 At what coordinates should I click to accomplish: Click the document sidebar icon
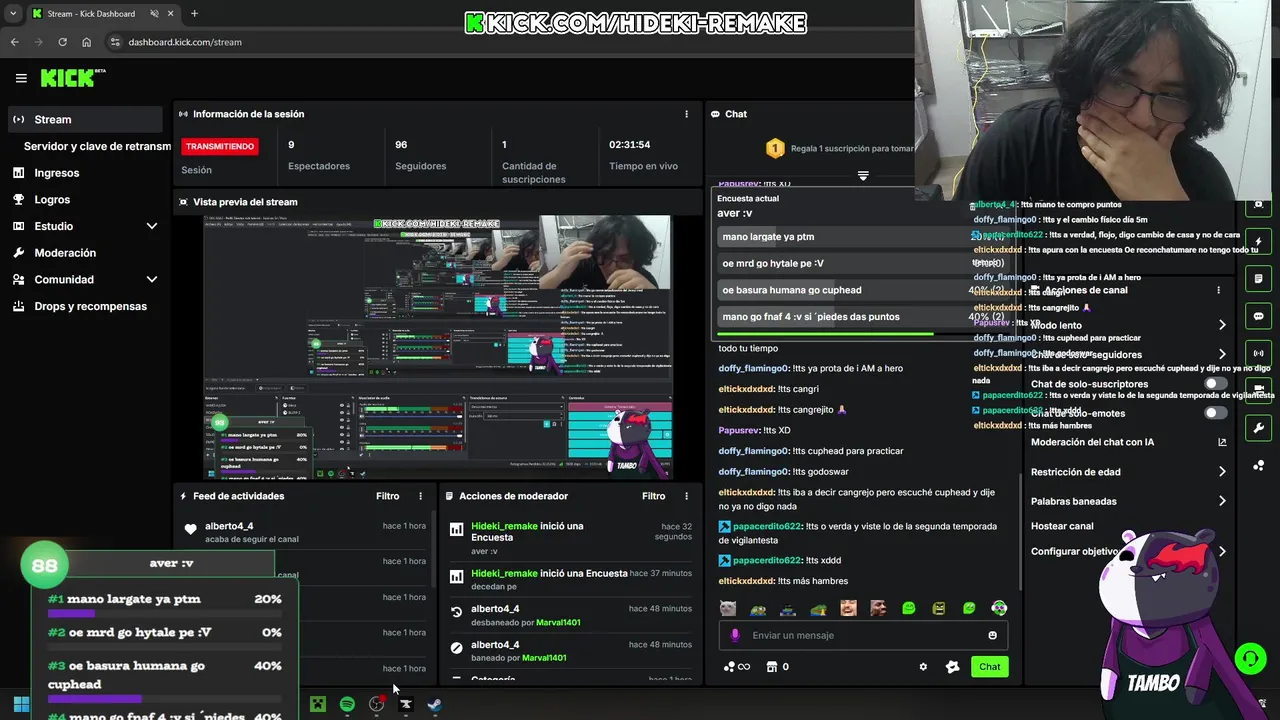point(1258,279)
